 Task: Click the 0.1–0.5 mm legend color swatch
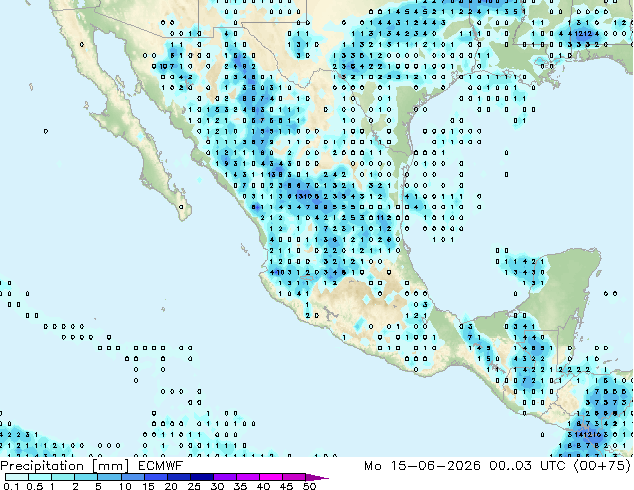[x=17, y=477]
